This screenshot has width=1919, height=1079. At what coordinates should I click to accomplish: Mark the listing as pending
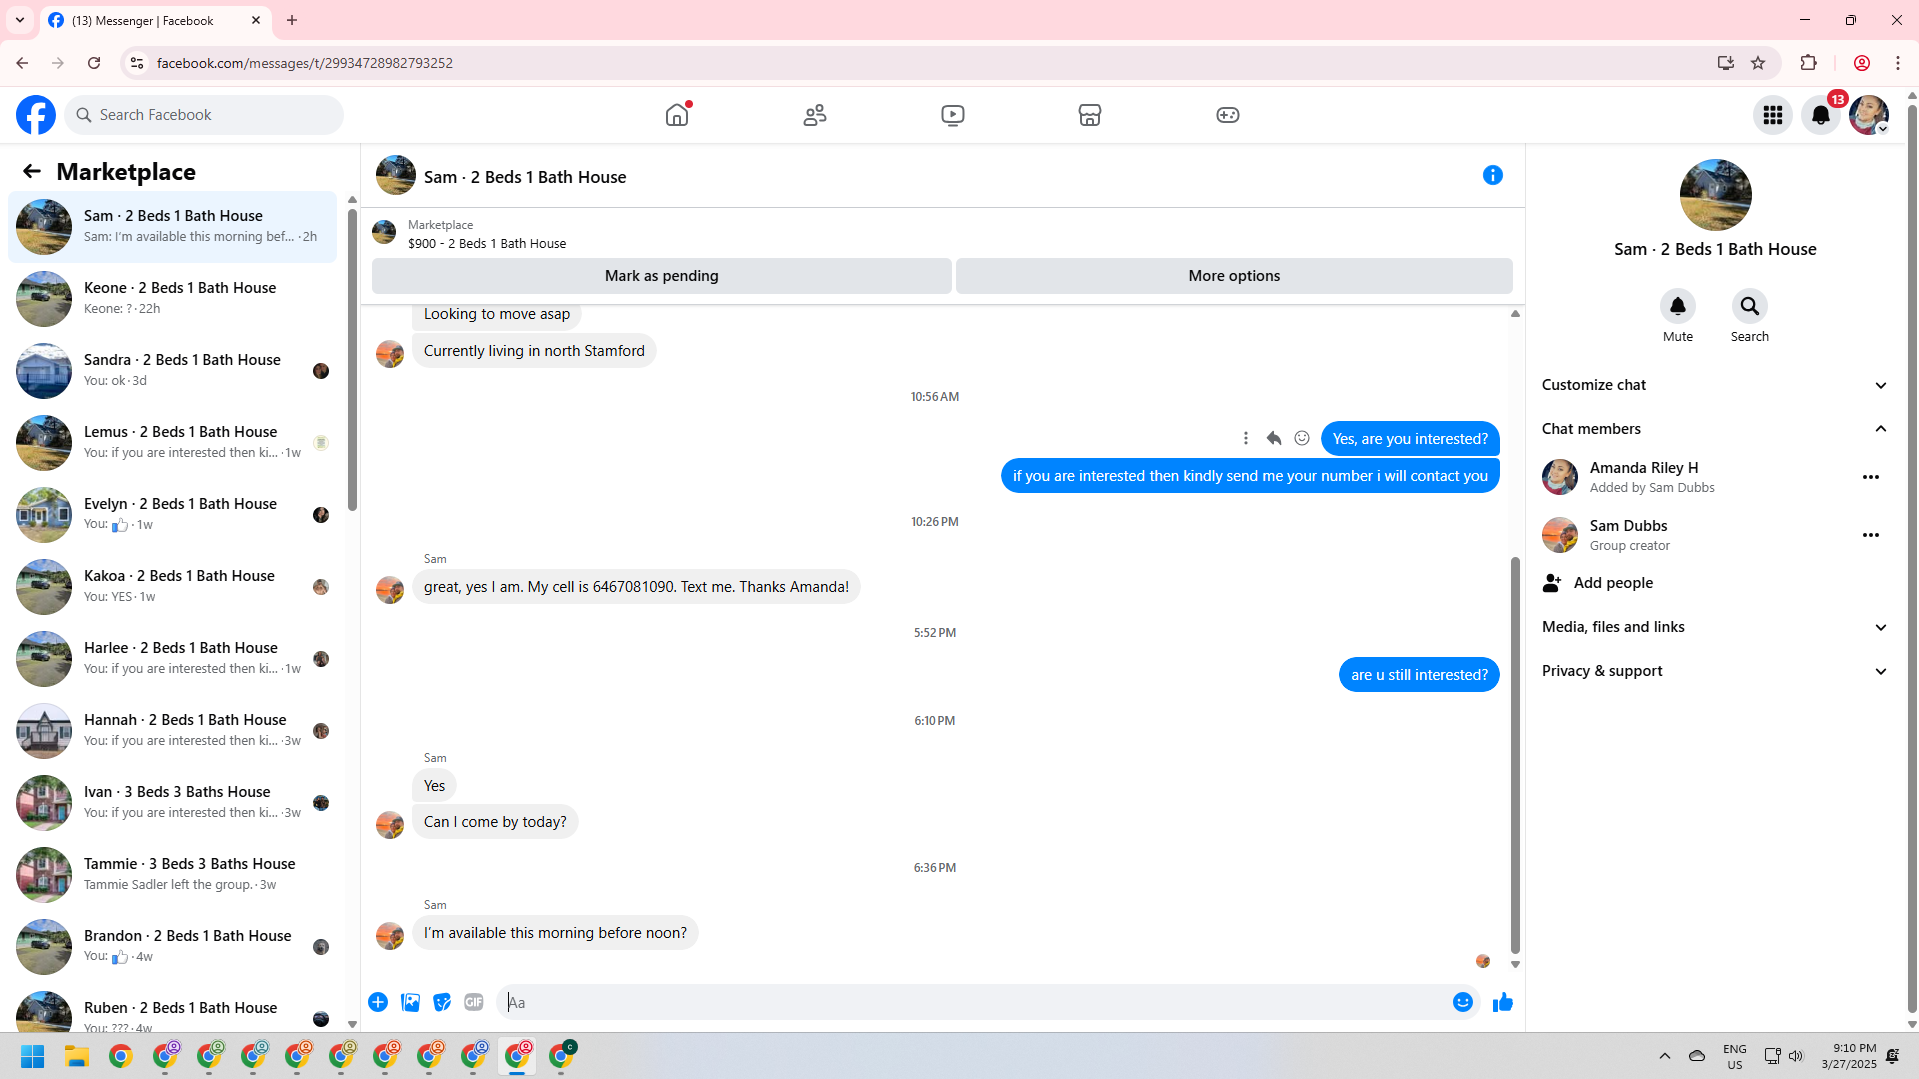[661, 276]
